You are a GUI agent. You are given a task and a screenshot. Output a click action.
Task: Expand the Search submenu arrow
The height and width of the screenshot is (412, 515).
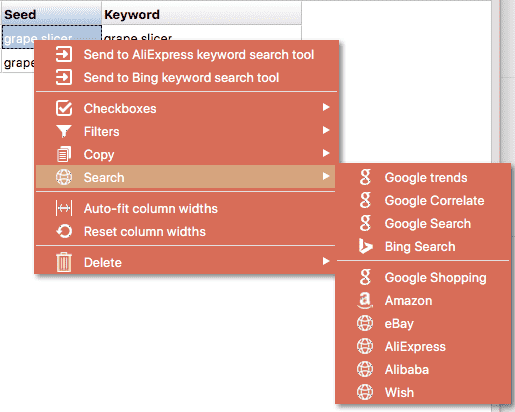click(x=326, y=176)
